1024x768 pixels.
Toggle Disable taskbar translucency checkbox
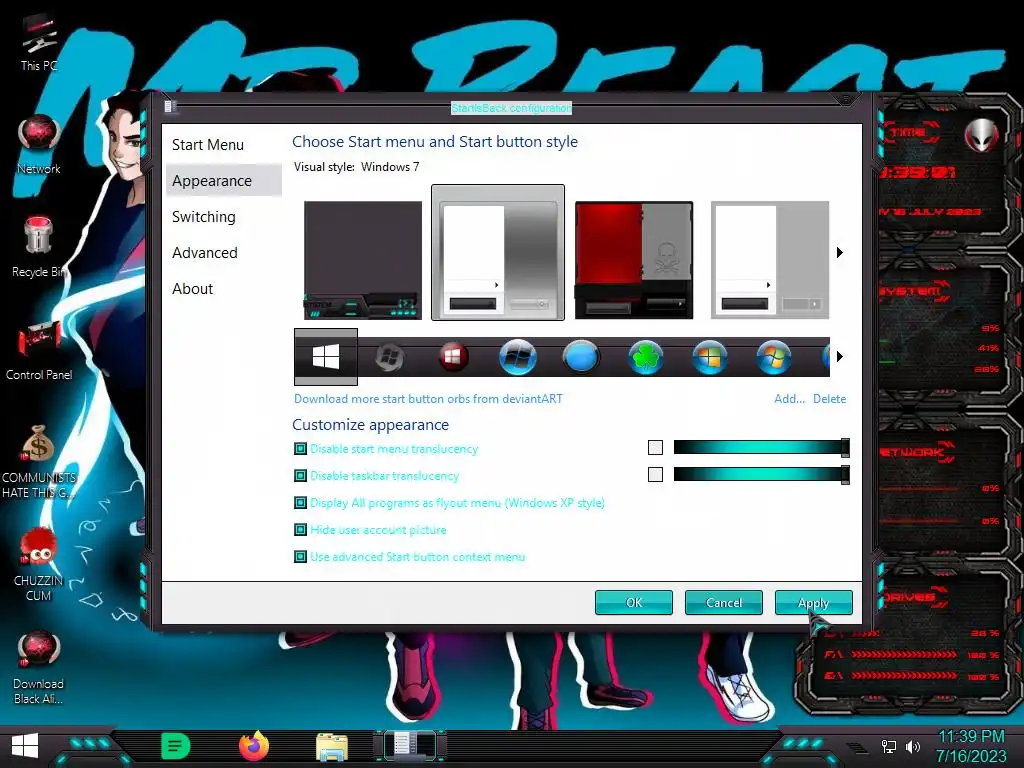click(300, 475)
